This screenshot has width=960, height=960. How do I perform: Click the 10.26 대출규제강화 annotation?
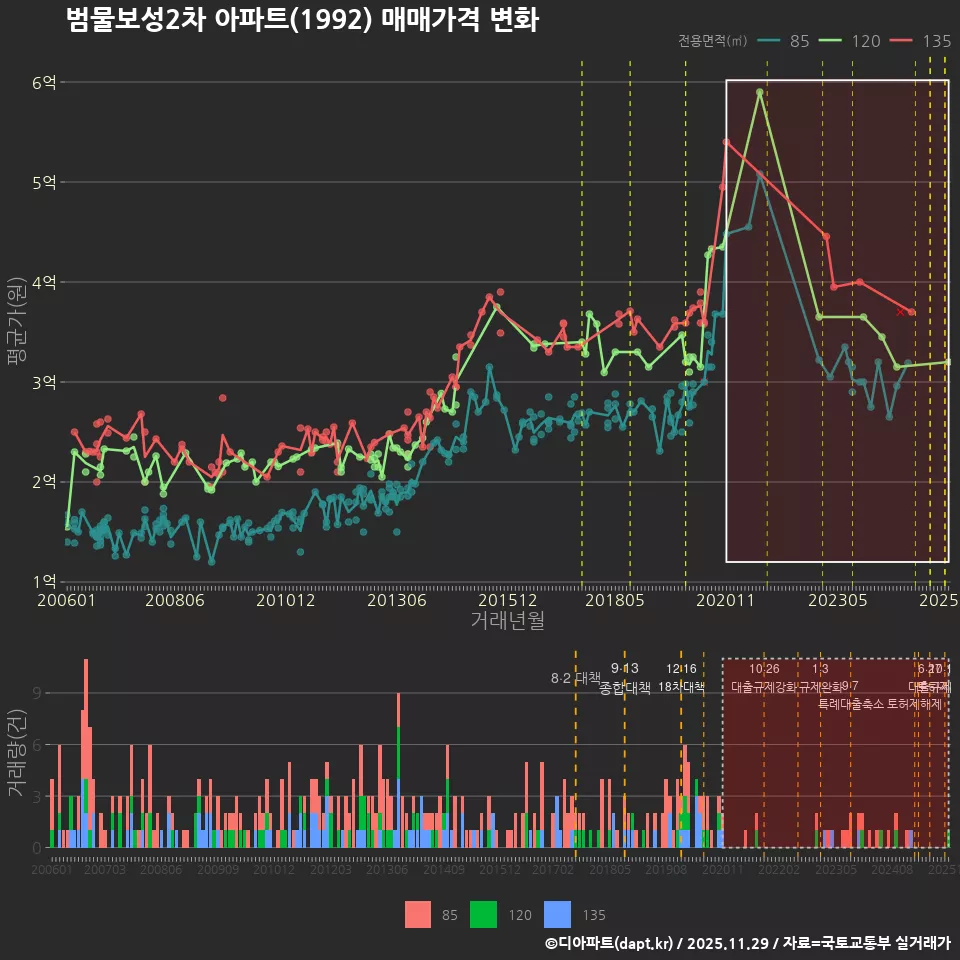pos(764,678)
